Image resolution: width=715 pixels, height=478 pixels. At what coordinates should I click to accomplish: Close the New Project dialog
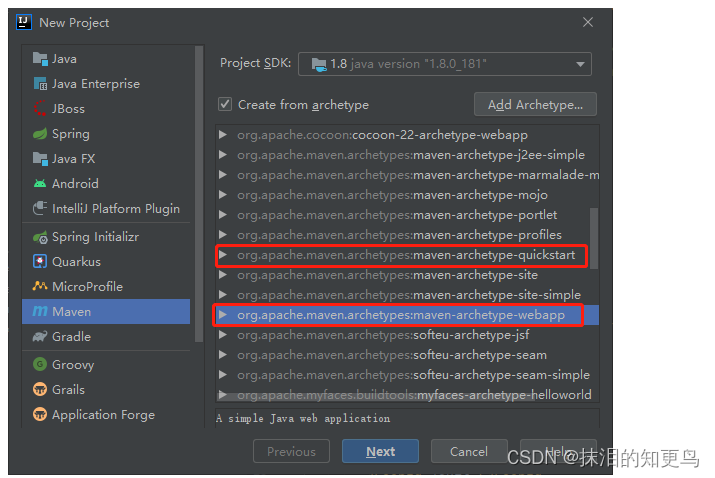coord(588,22)
